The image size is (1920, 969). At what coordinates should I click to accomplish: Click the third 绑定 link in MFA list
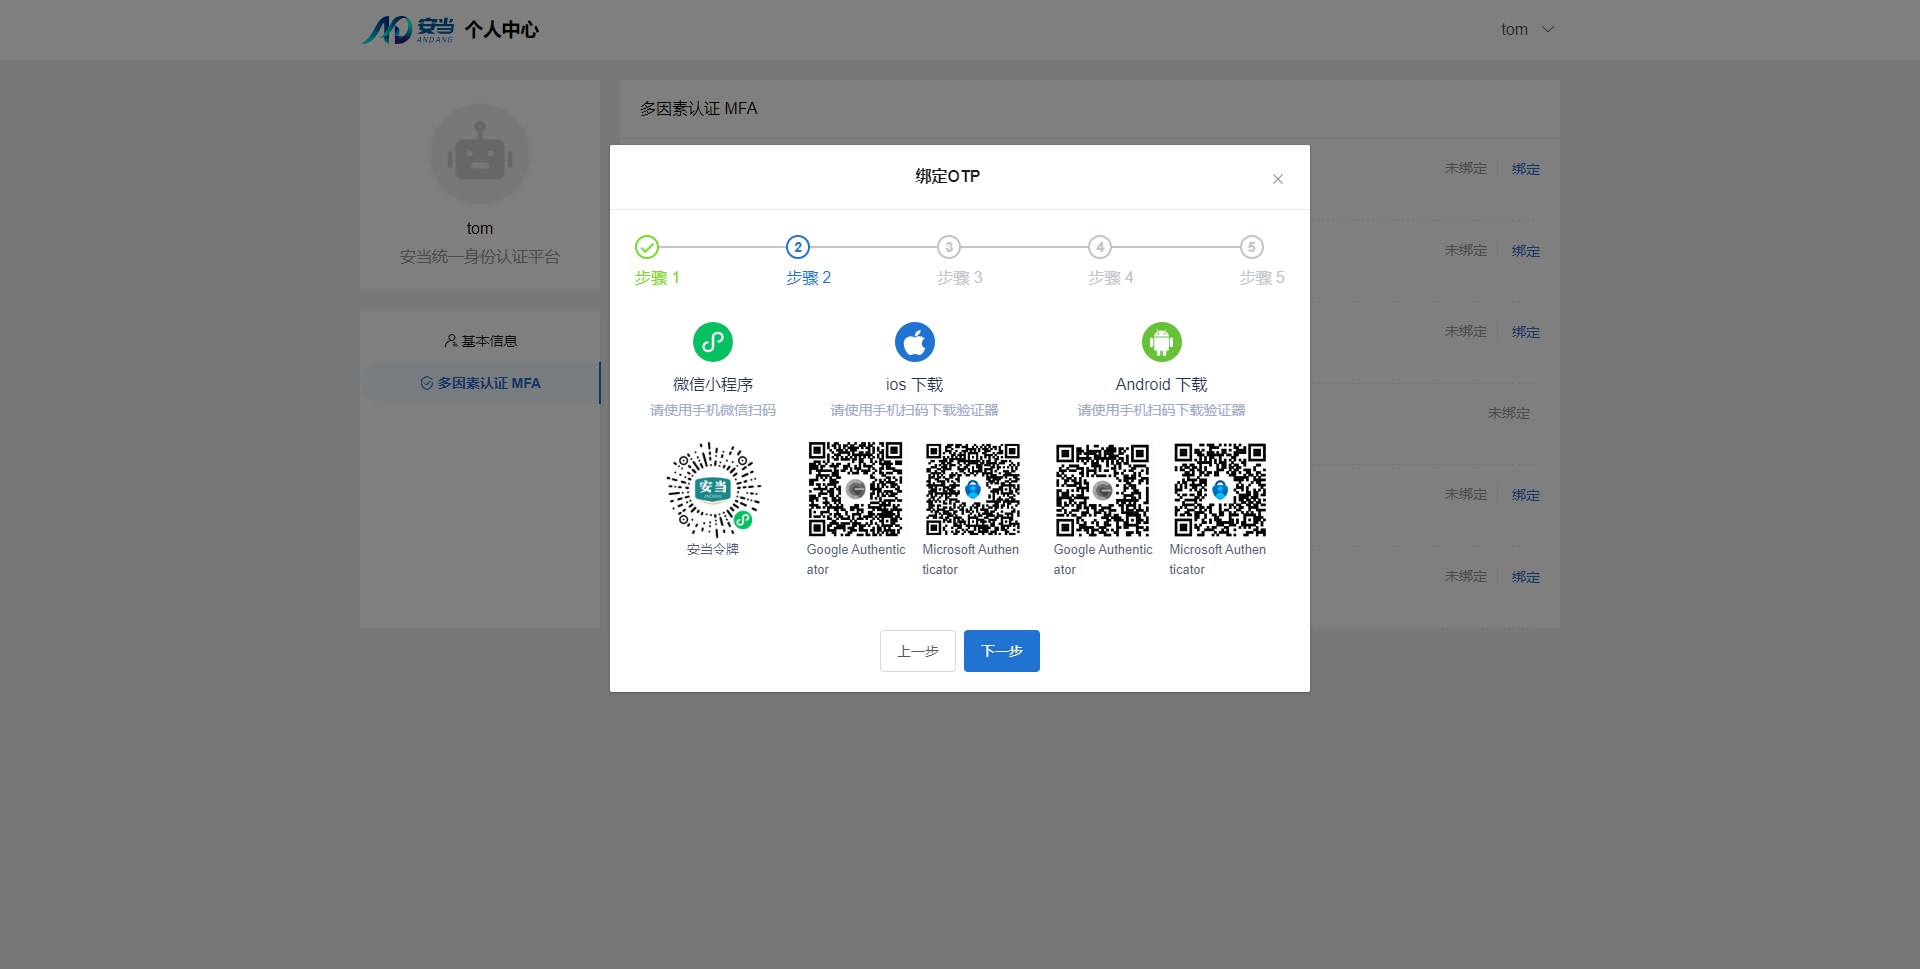click(1526, 332)
